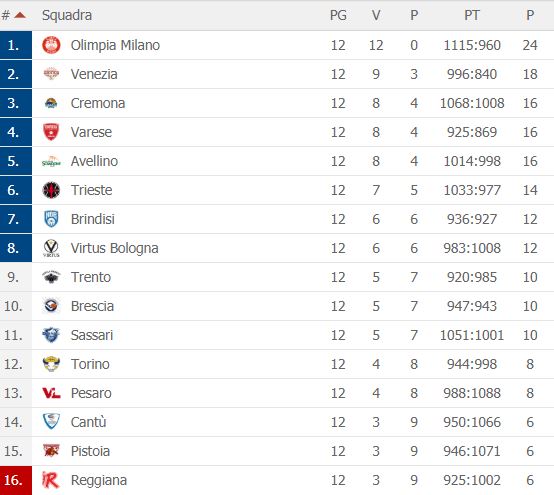The image size is (554, 495).
Task: Click the Torino team crest
Action: (x=51, y=364)
